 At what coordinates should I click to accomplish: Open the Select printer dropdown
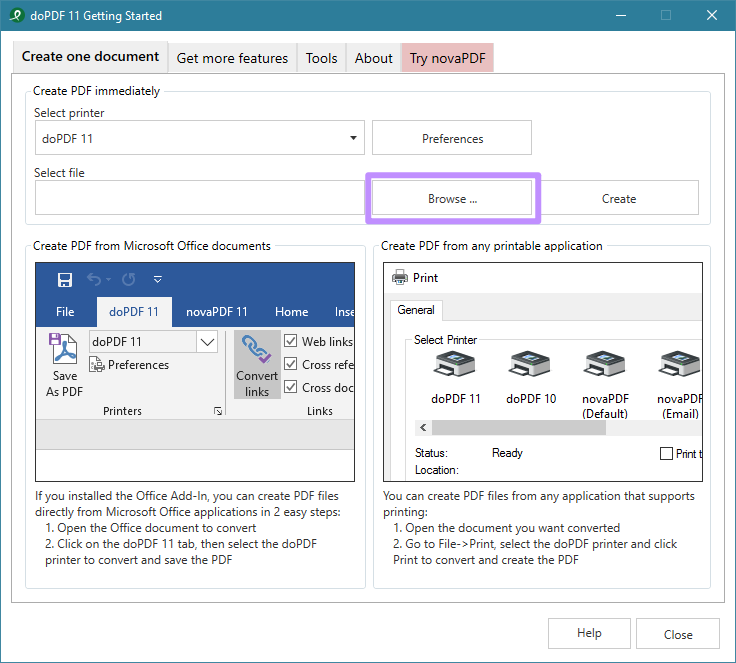click(x=199, y=138)
